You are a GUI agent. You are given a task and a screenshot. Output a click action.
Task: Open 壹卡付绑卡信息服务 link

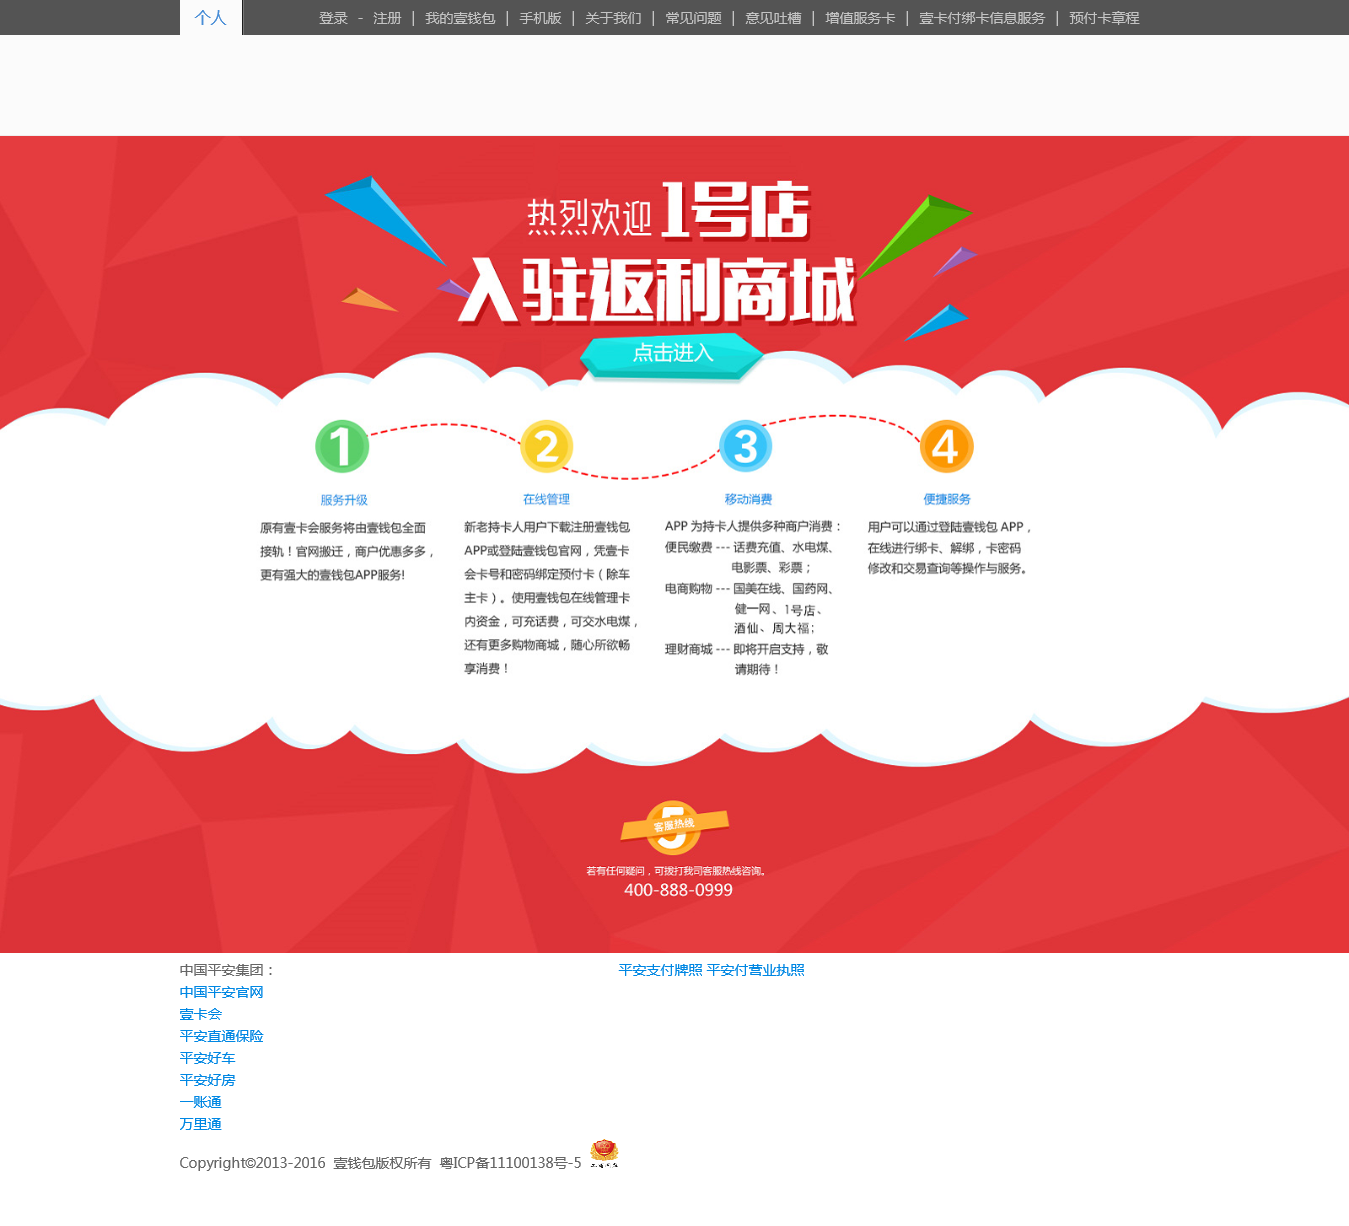click(x=982, y=18)
